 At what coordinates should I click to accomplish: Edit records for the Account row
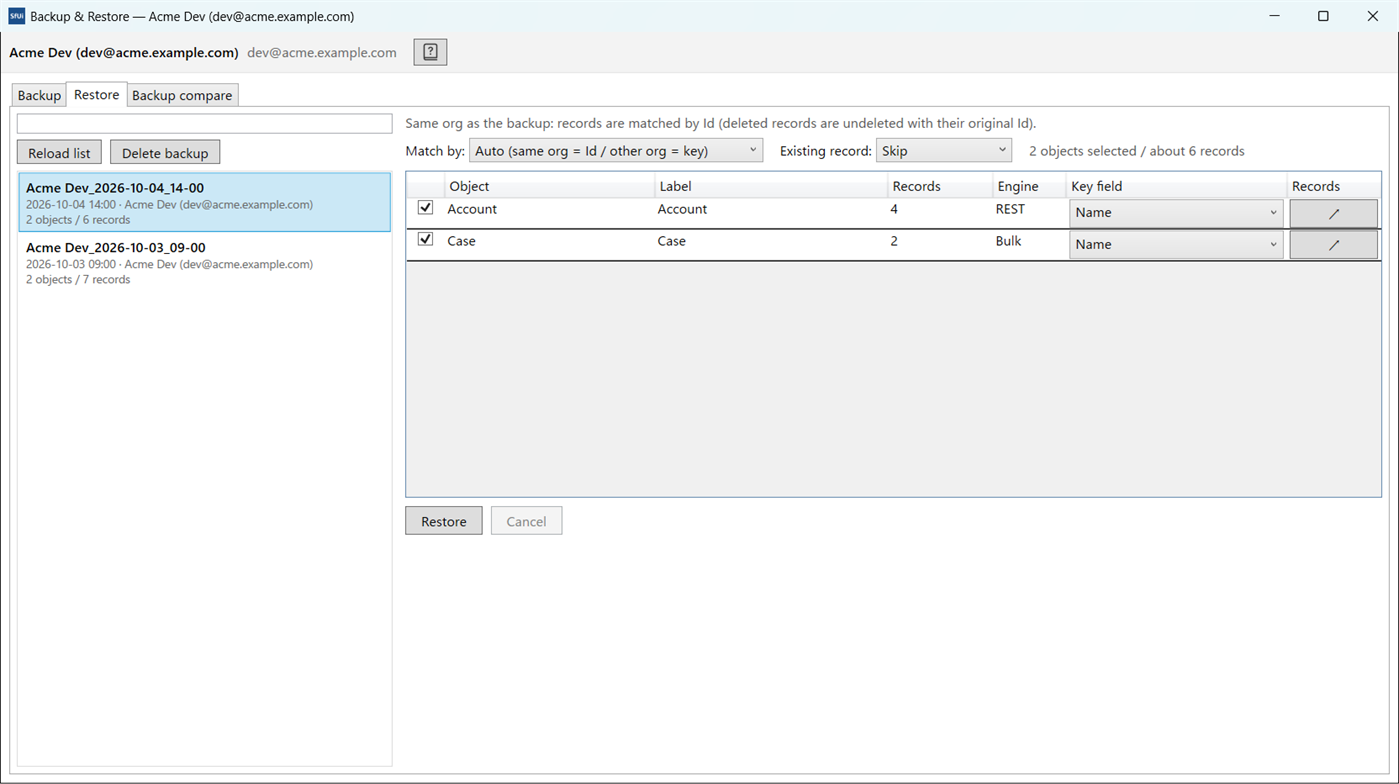coord(1333,213)
